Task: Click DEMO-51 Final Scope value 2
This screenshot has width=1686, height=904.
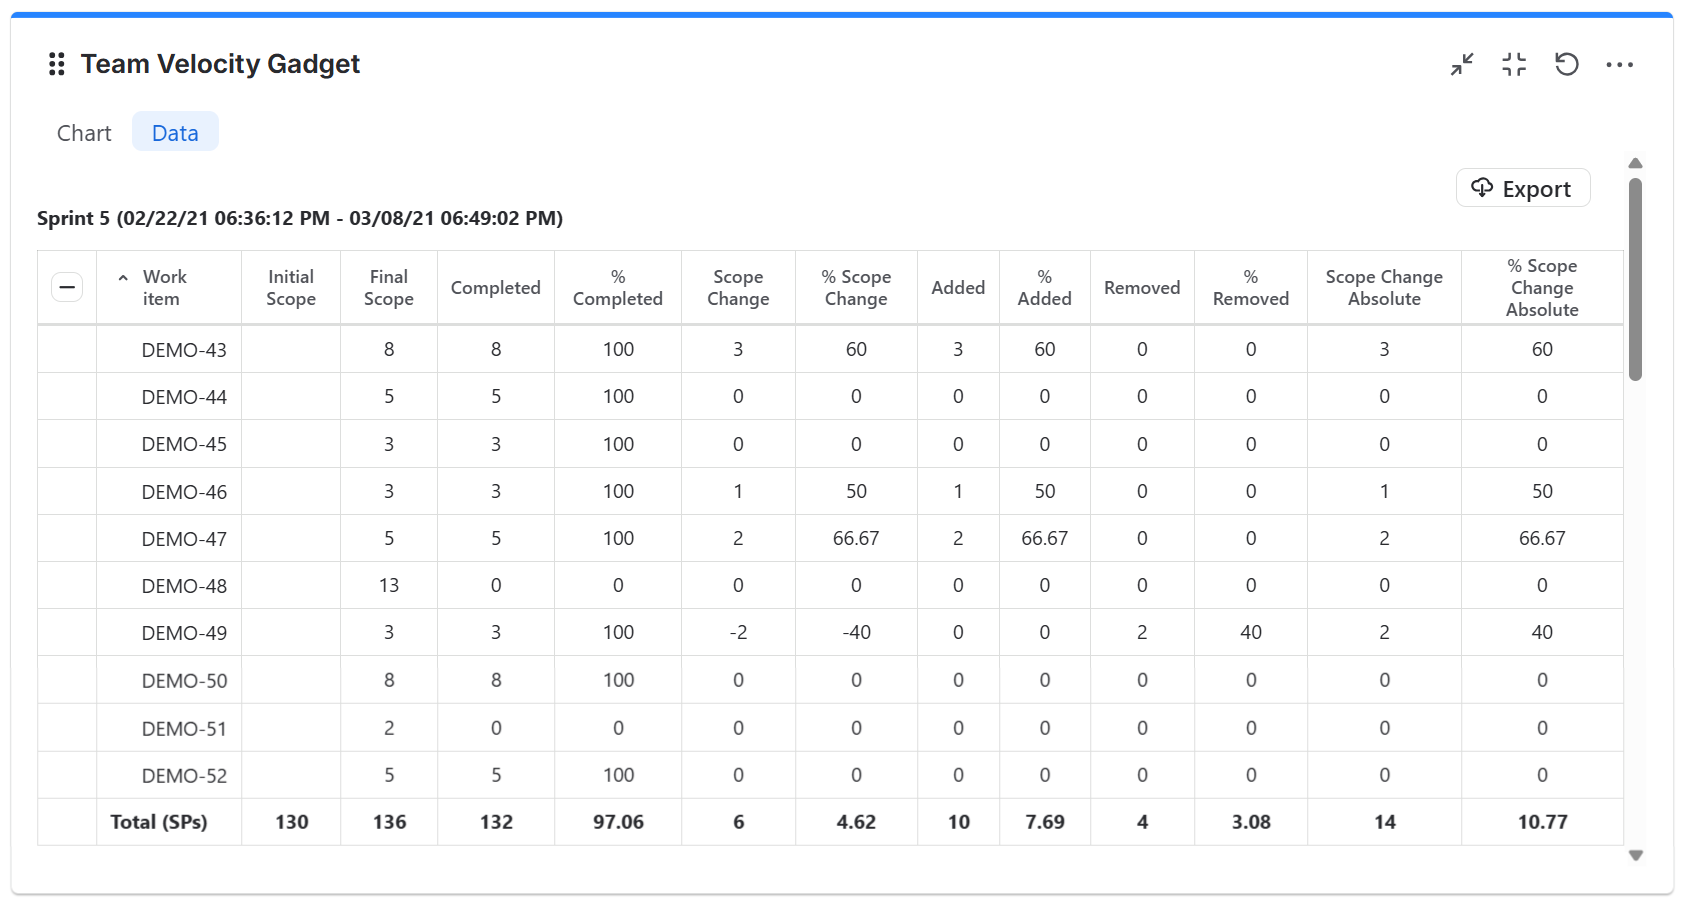Action: [x=389, y=728]
